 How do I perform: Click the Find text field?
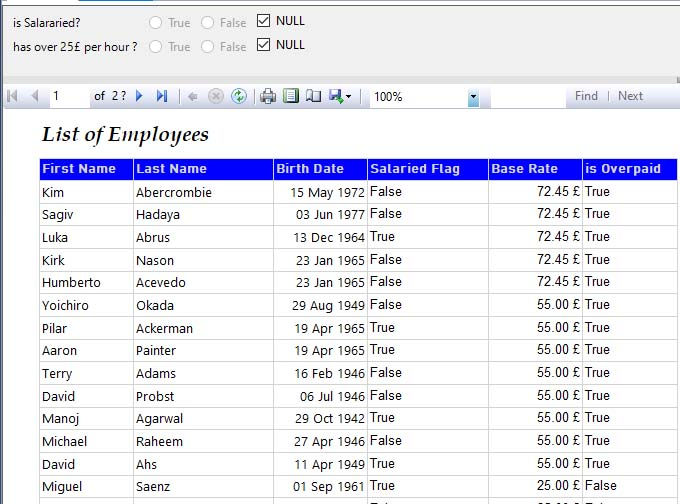528,96
